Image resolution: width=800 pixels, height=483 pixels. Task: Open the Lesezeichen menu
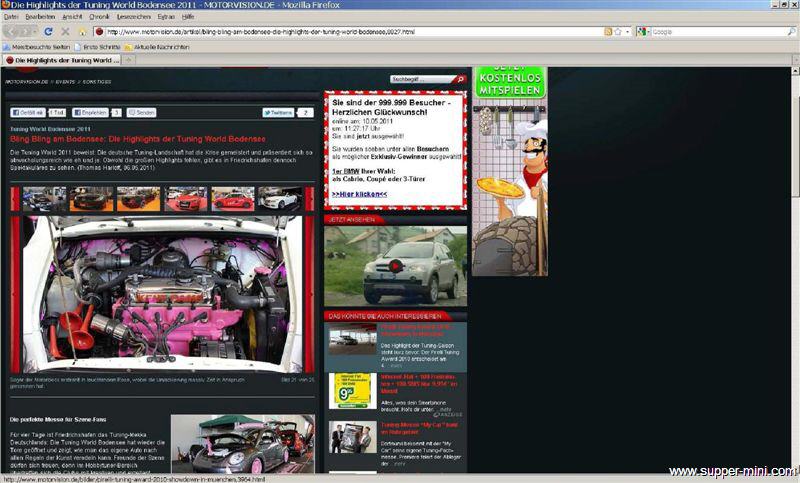(134, 17)
